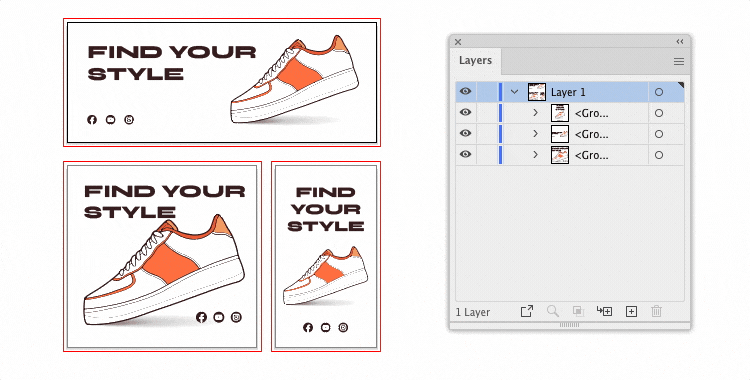Click the Locate Object magnifier icon
Image resolution: width=750 pixels, height=380 pixels.
[x=553, y=312]
